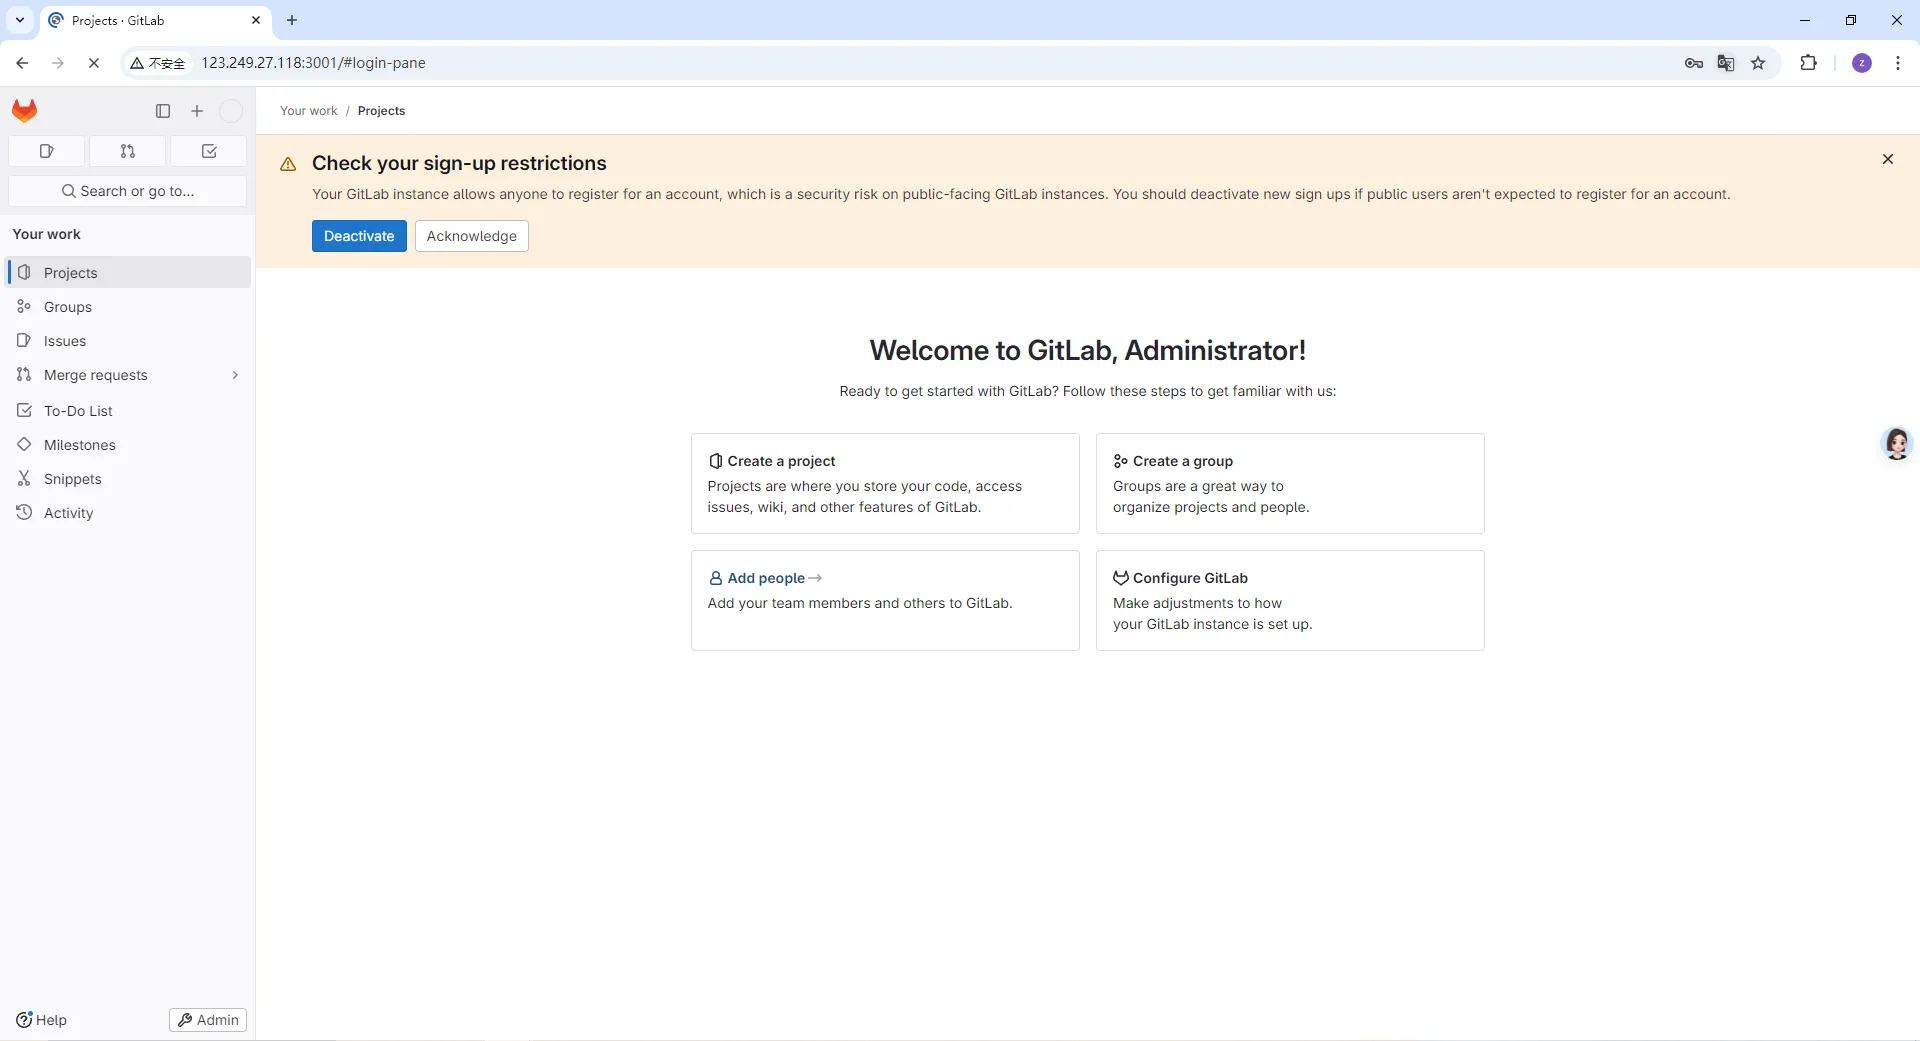Screen dimensions: 1920x1041
Task: Open the user avatar menu in sidebar
Action: (x=231, y=111)
